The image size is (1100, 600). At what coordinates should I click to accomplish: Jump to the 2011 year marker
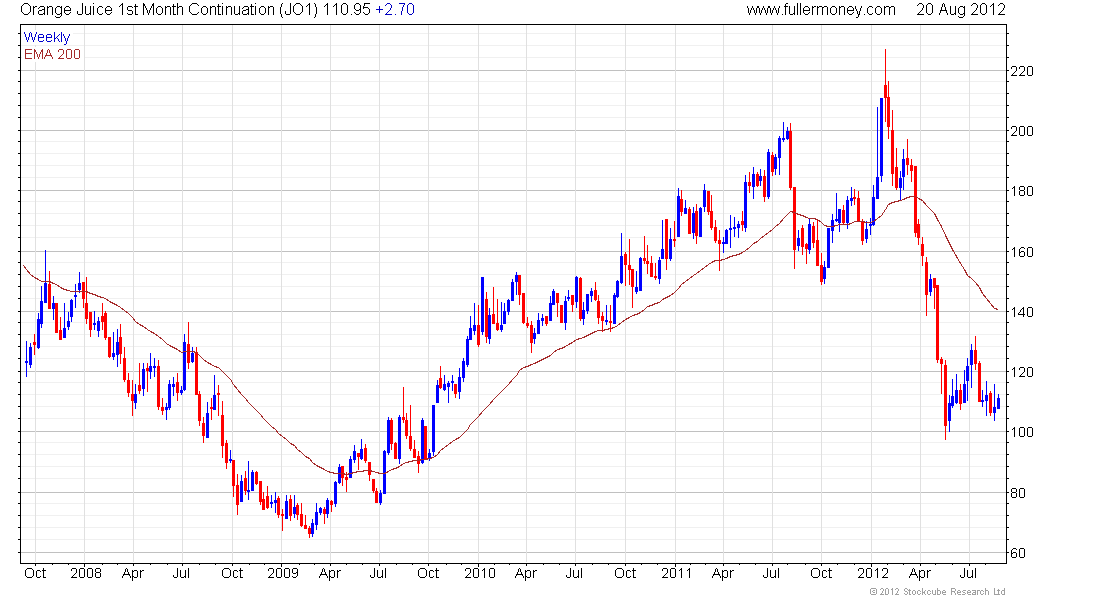676,574
